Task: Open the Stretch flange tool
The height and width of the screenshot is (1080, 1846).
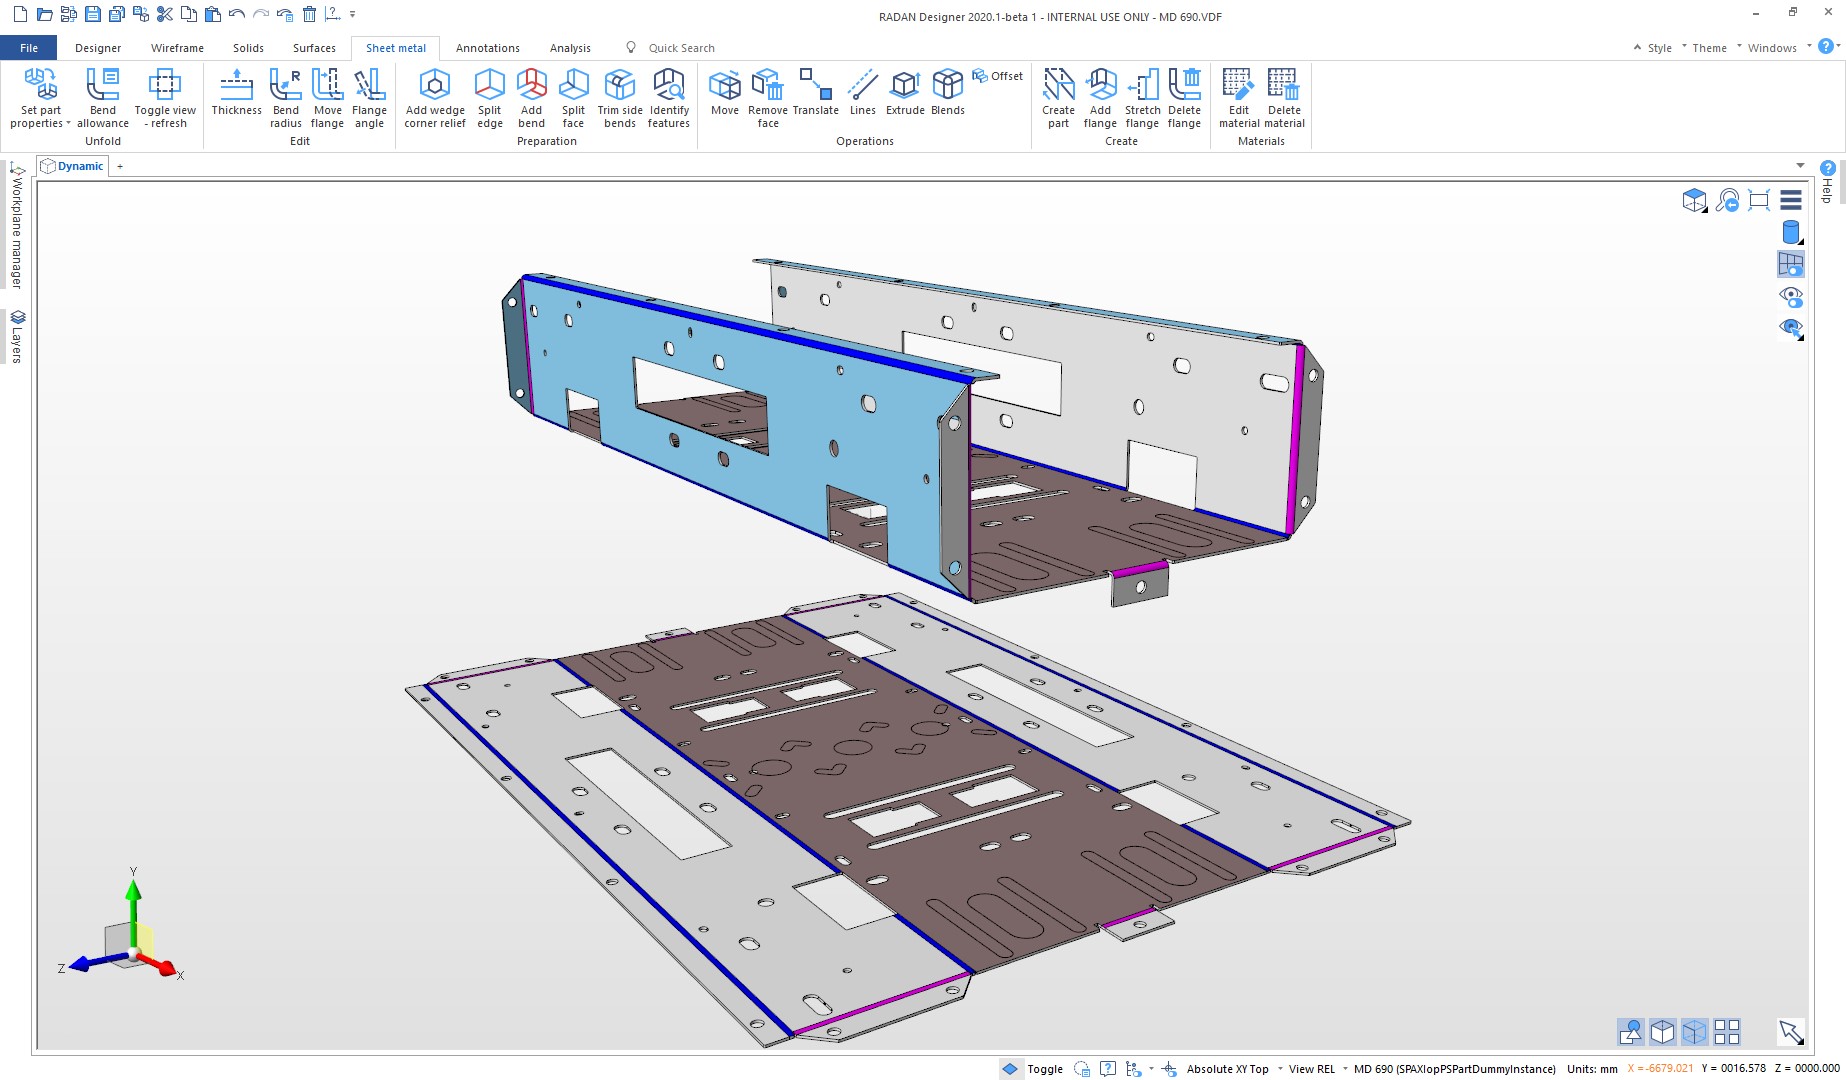Action: click(1142, 97)
